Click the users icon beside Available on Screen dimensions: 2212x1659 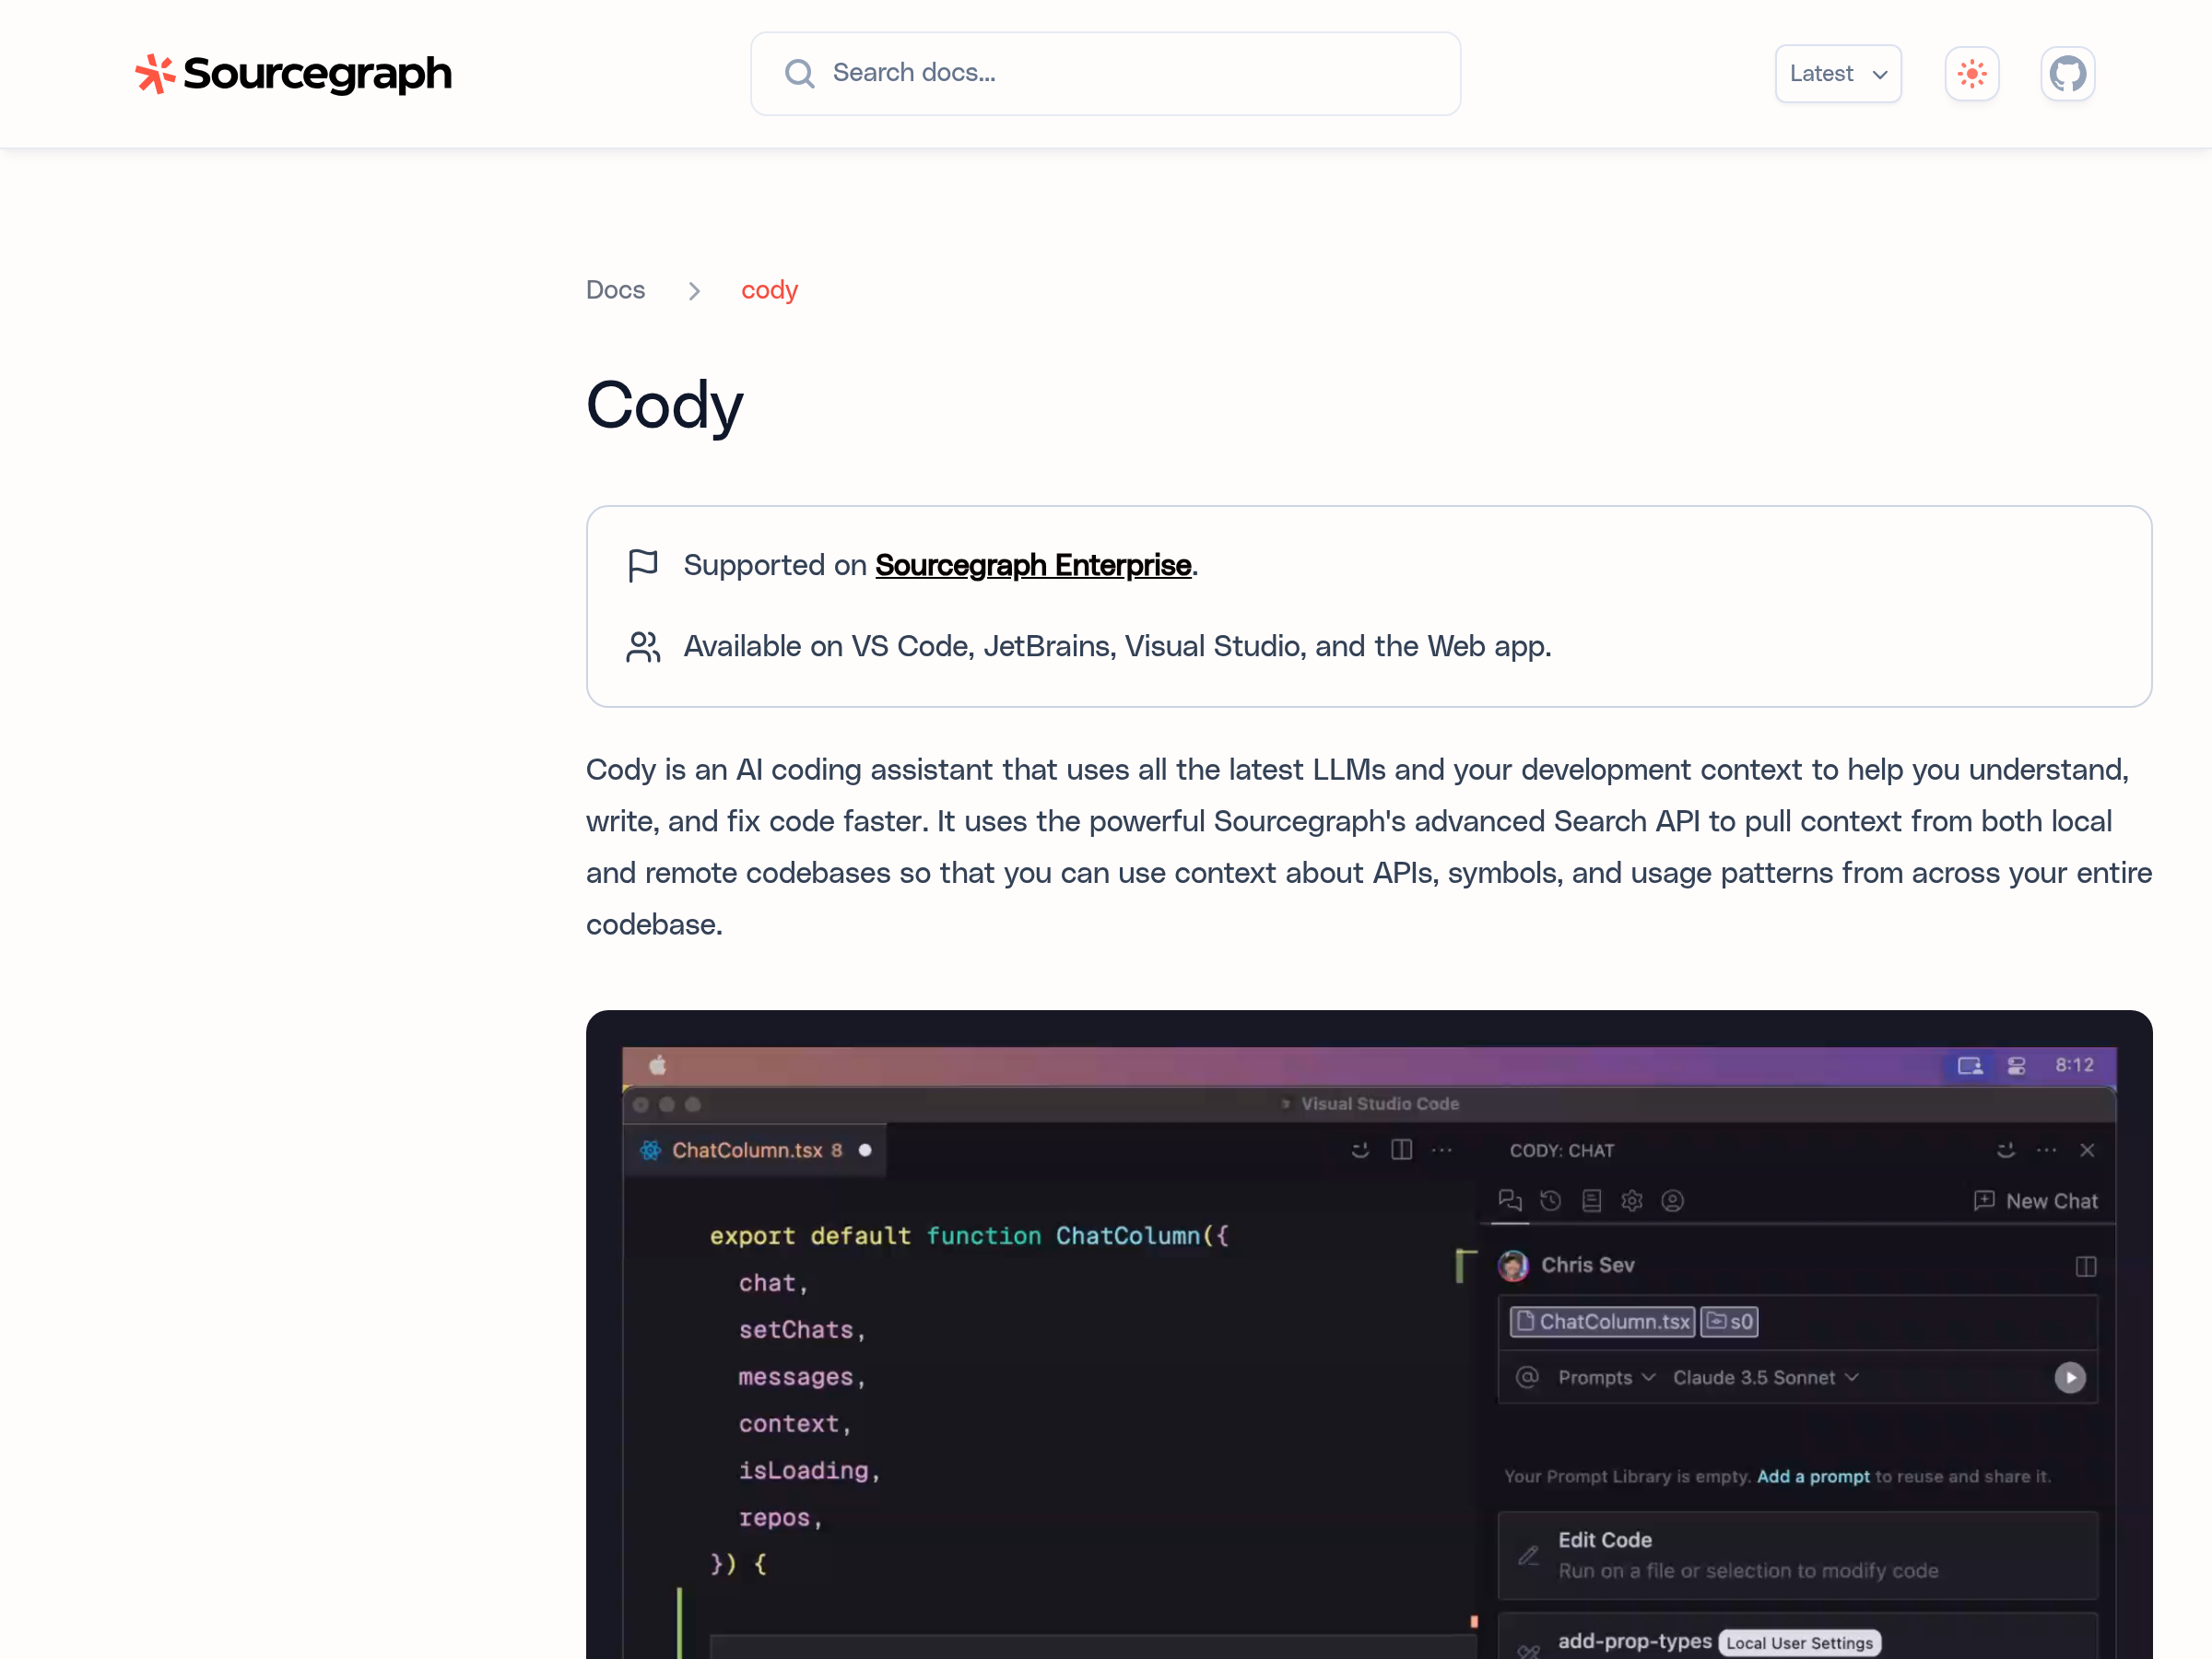pos(643,646)
